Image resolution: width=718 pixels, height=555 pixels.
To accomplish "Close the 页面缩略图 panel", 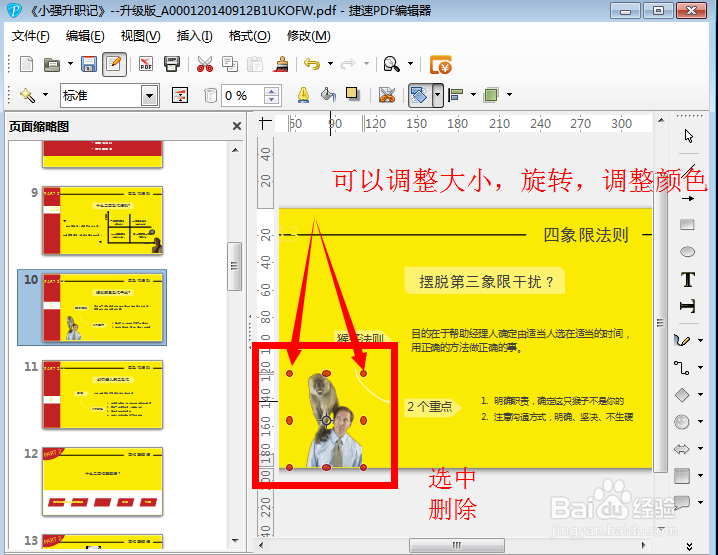I will click(237, 126).
